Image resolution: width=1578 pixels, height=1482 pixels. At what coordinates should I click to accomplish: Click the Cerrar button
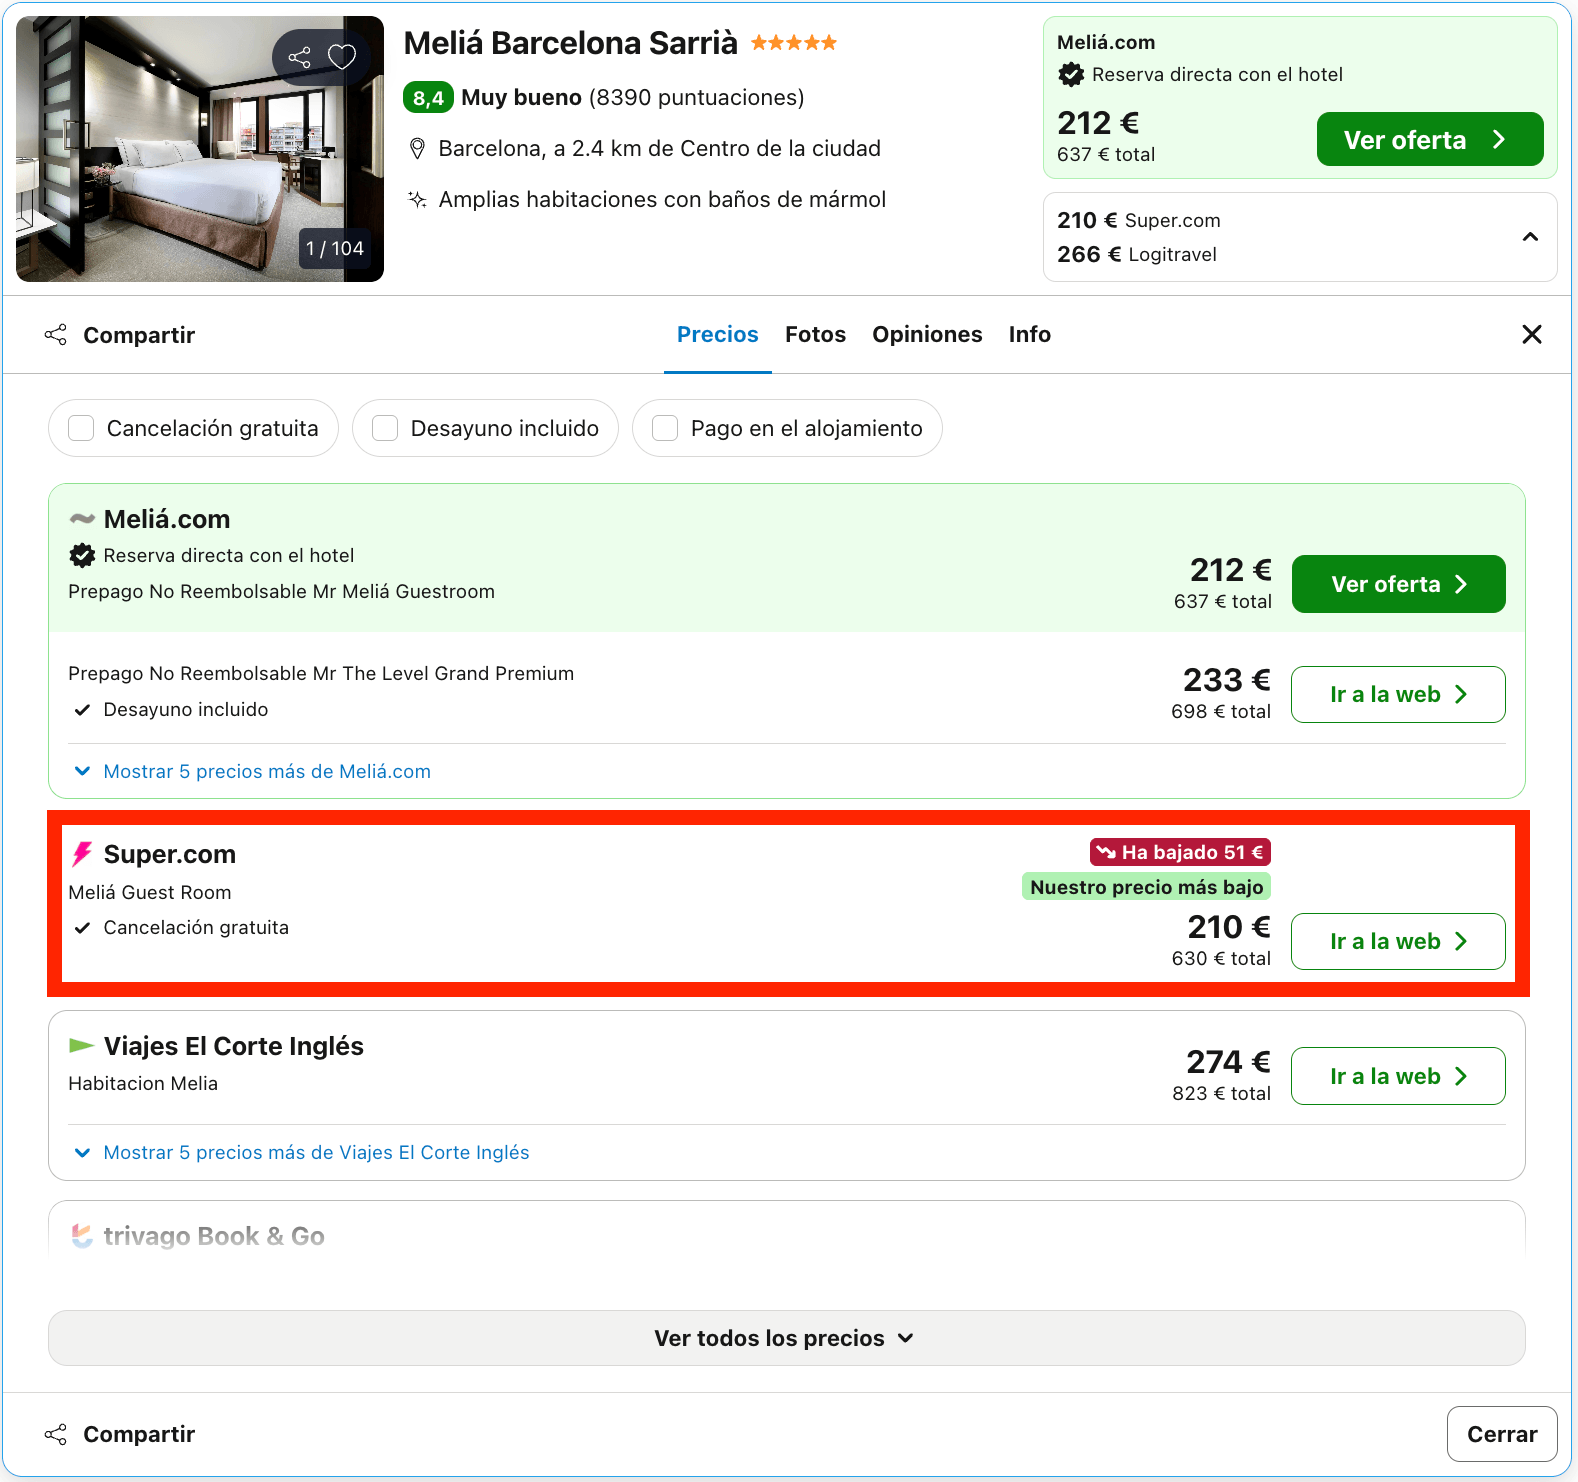tap(1502, 1434)
